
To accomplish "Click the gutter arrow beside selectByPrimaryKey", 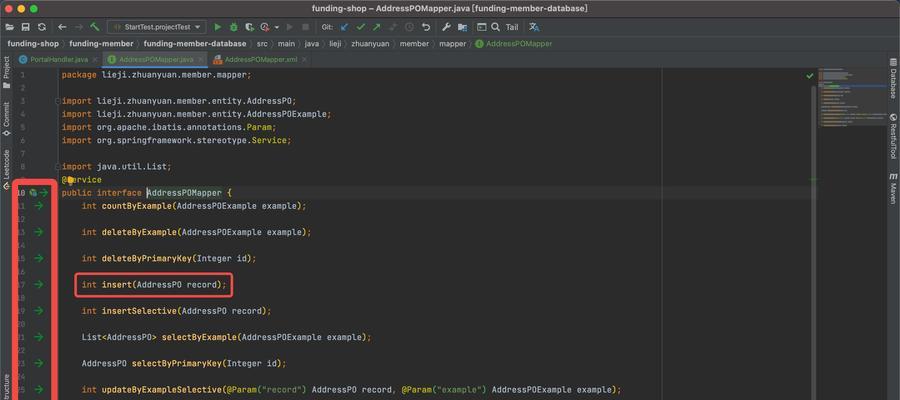I will pyautogui.click(x=39, y=363).
